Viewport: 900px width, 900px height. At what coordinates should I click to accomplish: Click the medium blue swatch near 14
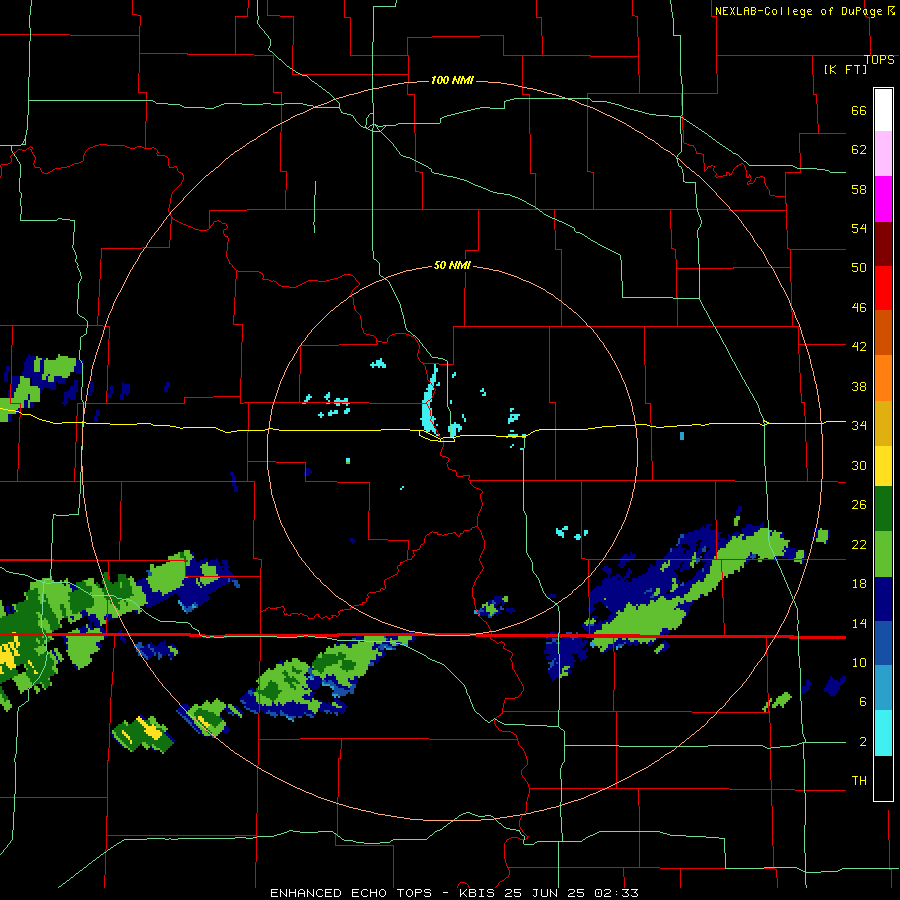883,643
